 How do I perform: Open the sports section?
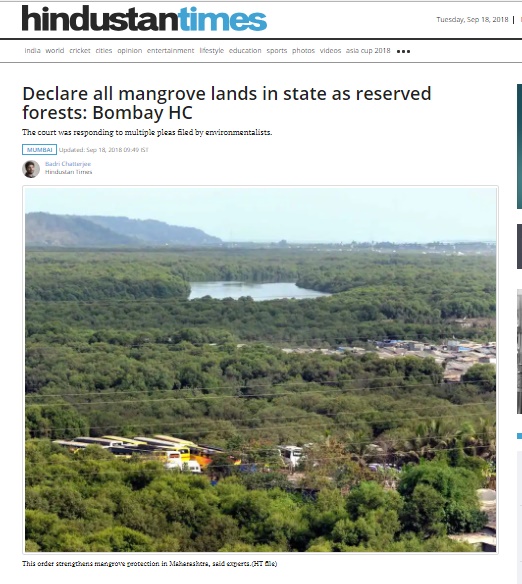pos(277,51)
